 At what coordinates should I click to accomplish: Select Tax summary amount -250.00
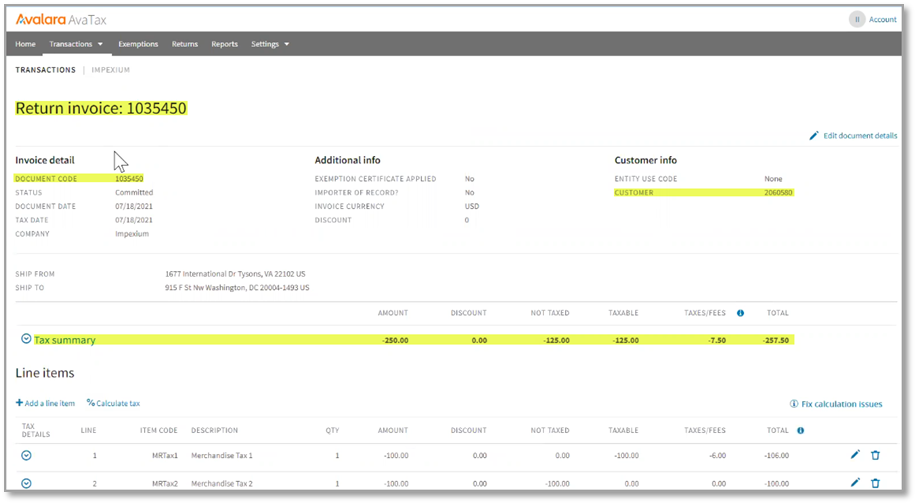tap(395, 340)
